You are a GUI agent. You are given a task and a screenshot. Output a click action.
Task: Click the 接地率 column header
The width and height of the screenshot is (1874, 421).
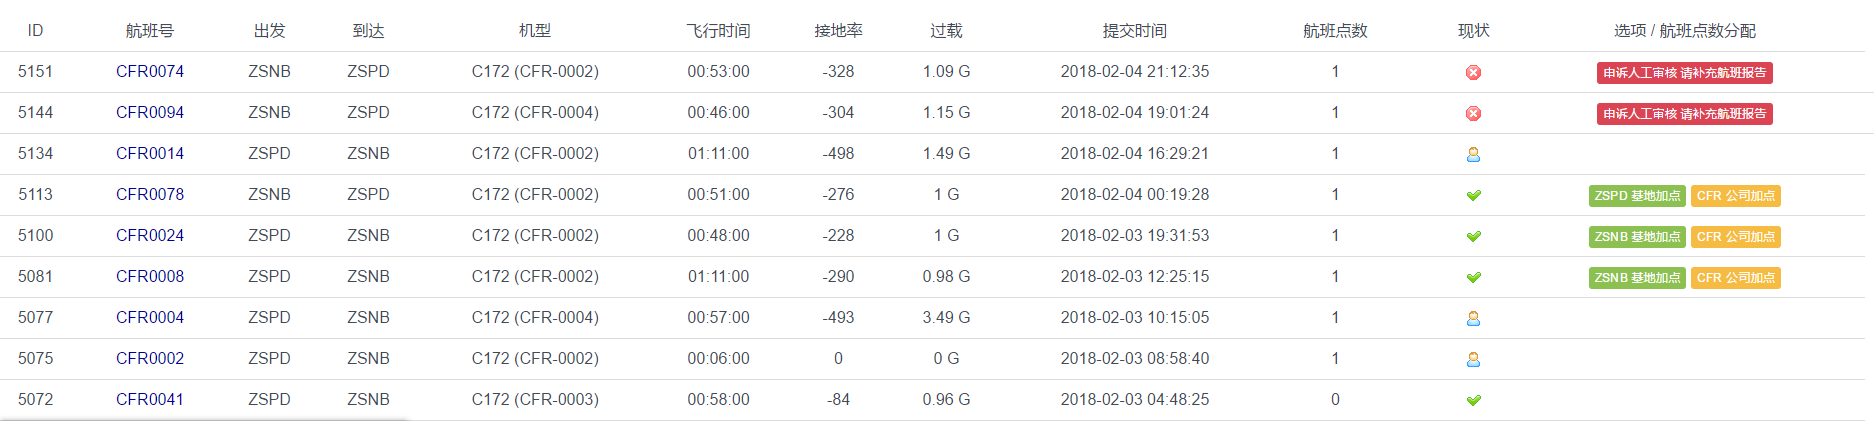[x=838, y=31]
